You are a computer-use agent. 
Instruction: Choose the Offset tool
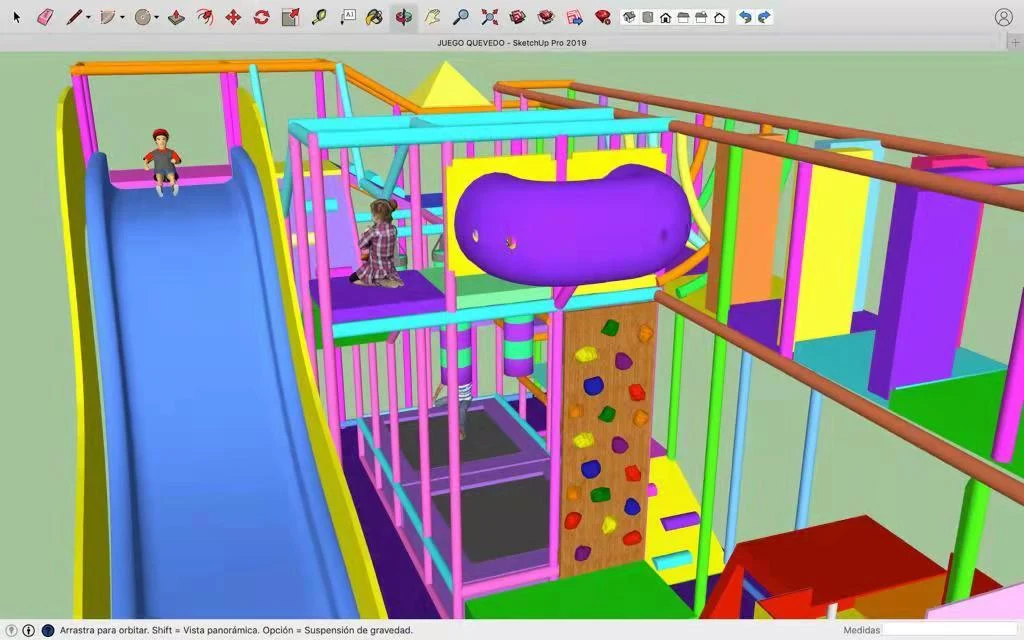tap(204, 17)
